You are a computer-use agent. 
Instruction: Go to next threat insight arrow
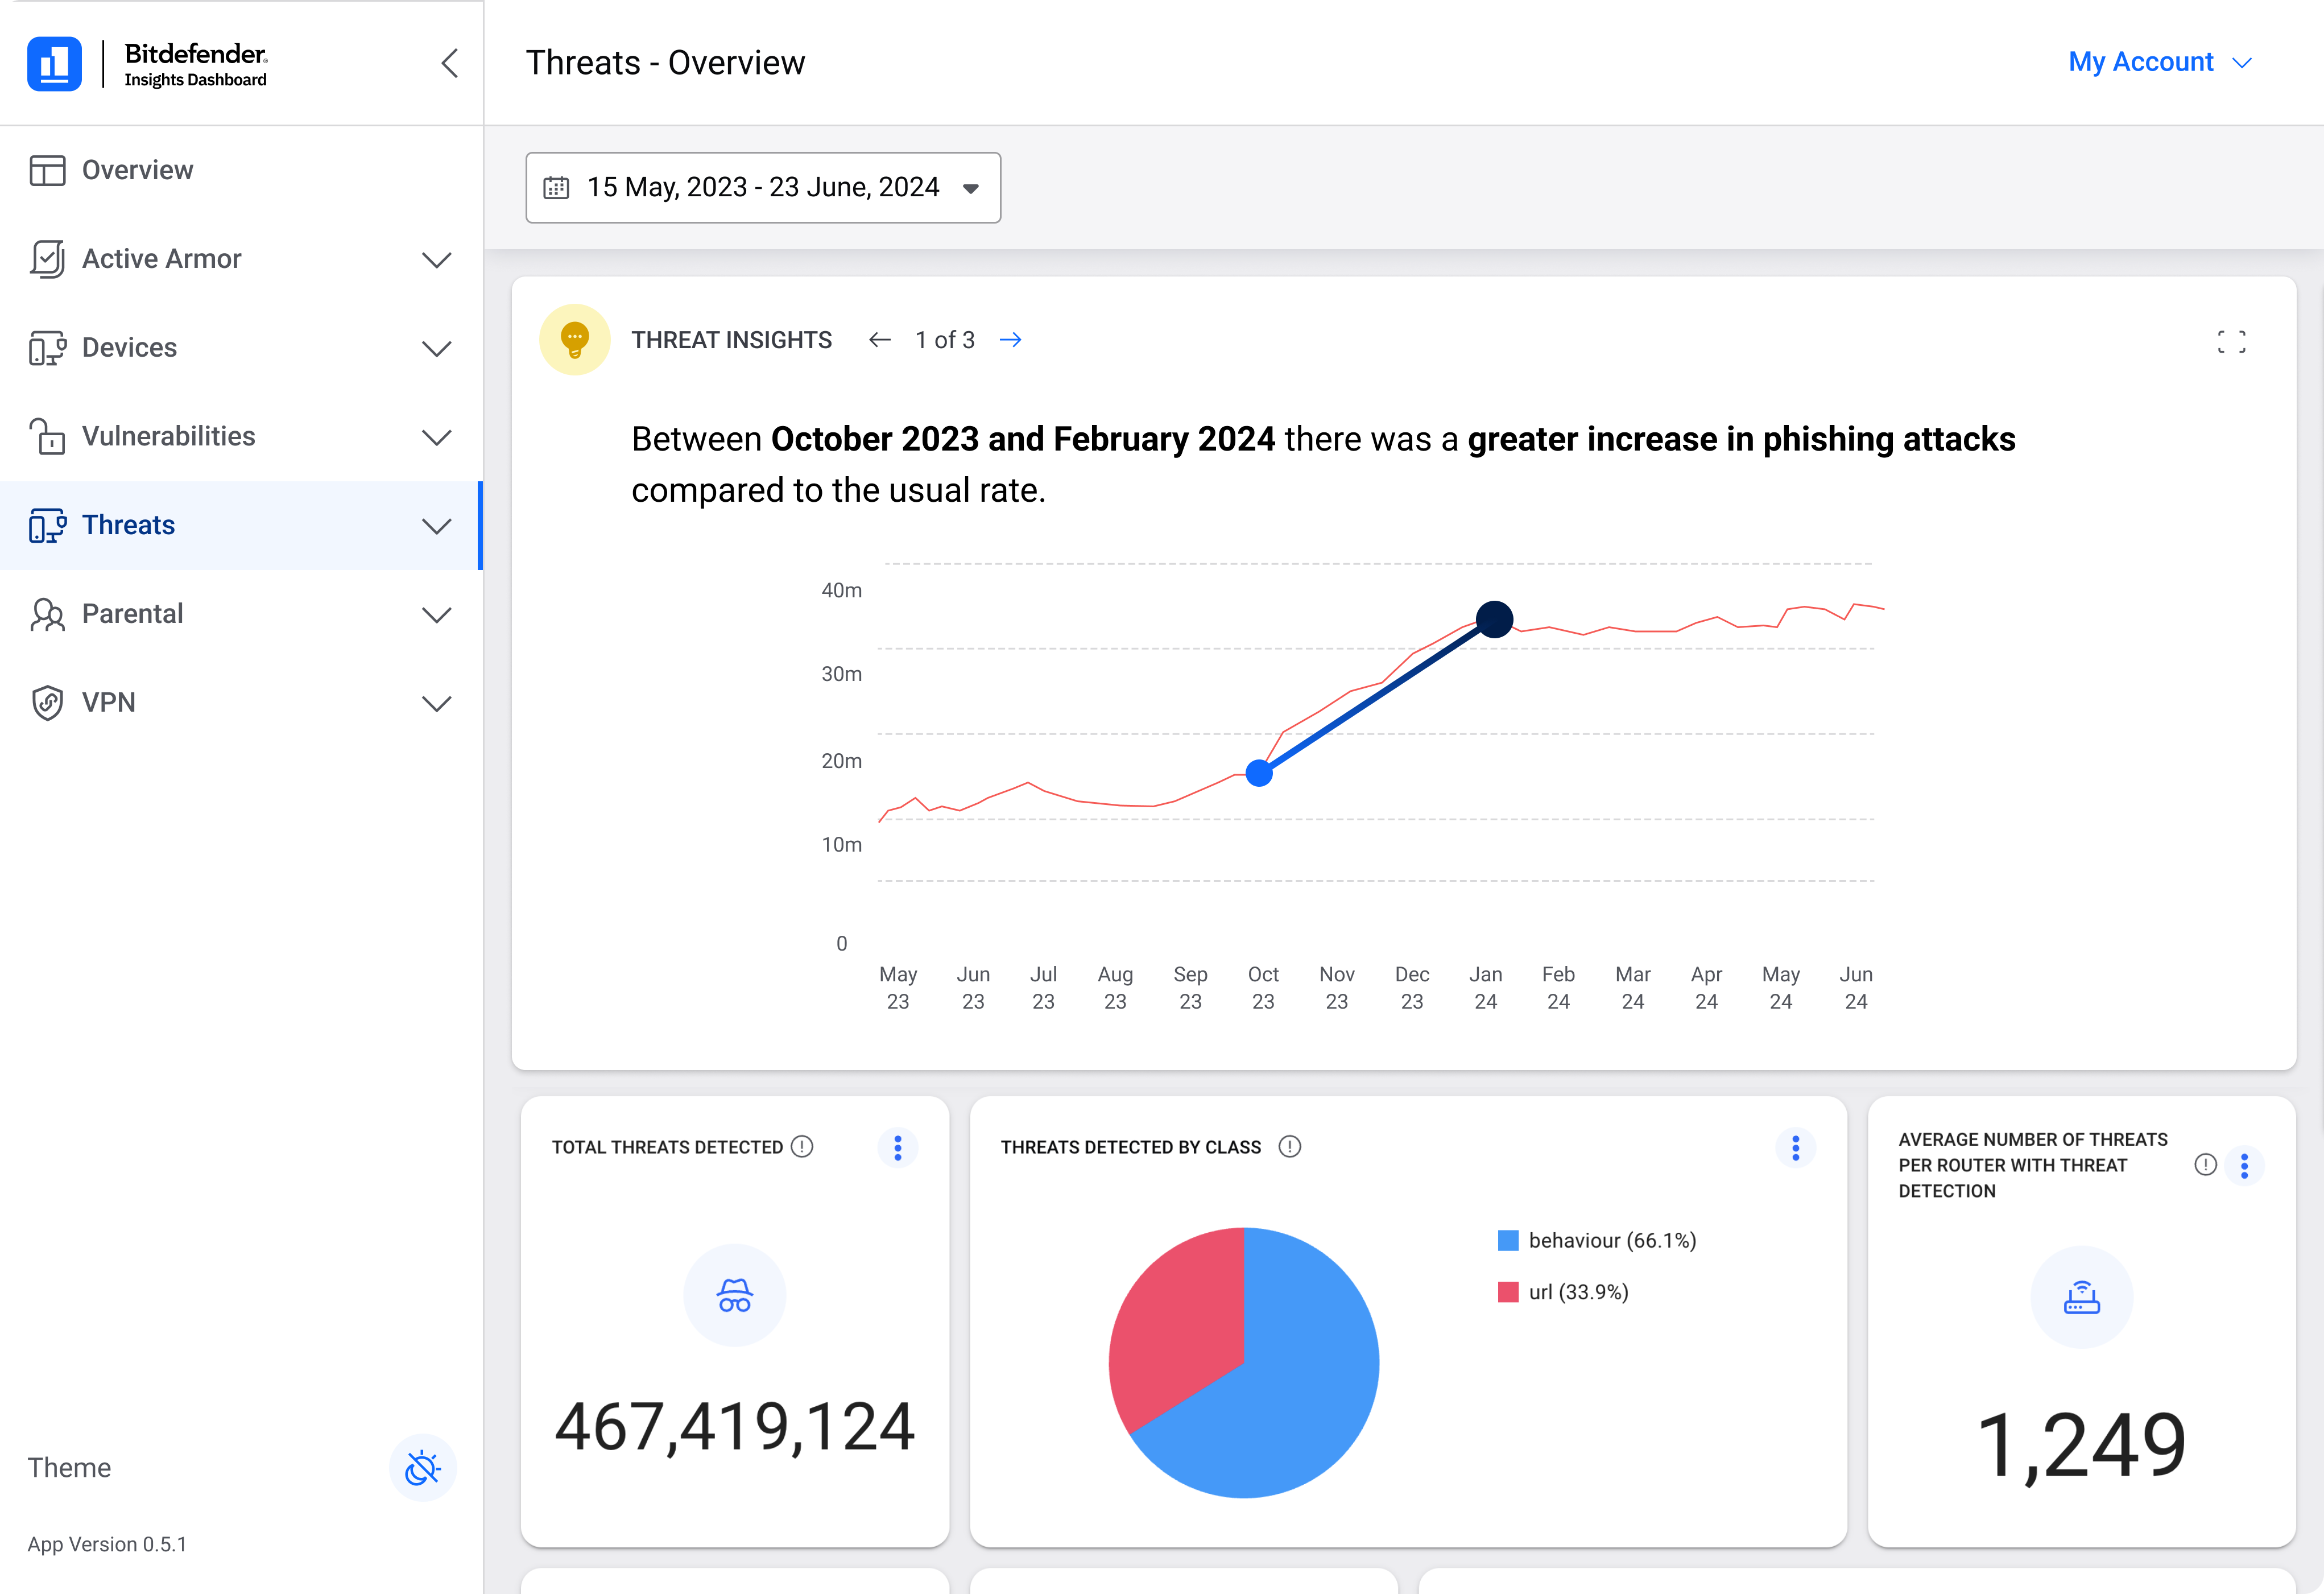coord(1011,340)
